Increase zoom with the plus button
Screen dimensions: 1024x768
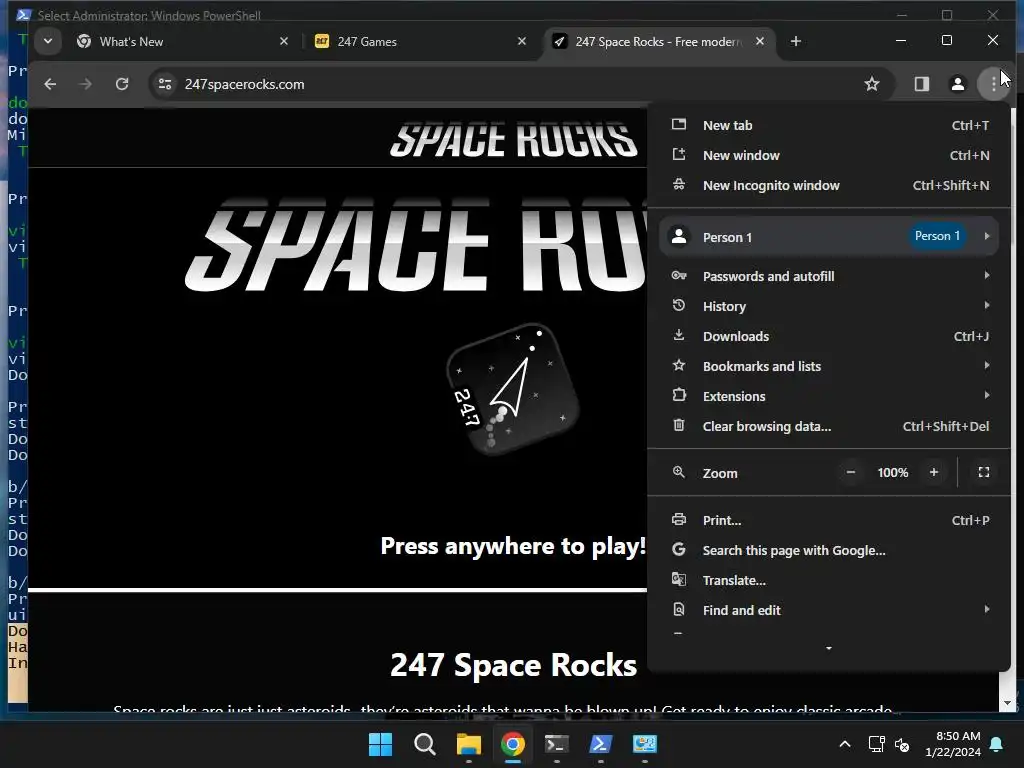(x=934, y=472)
